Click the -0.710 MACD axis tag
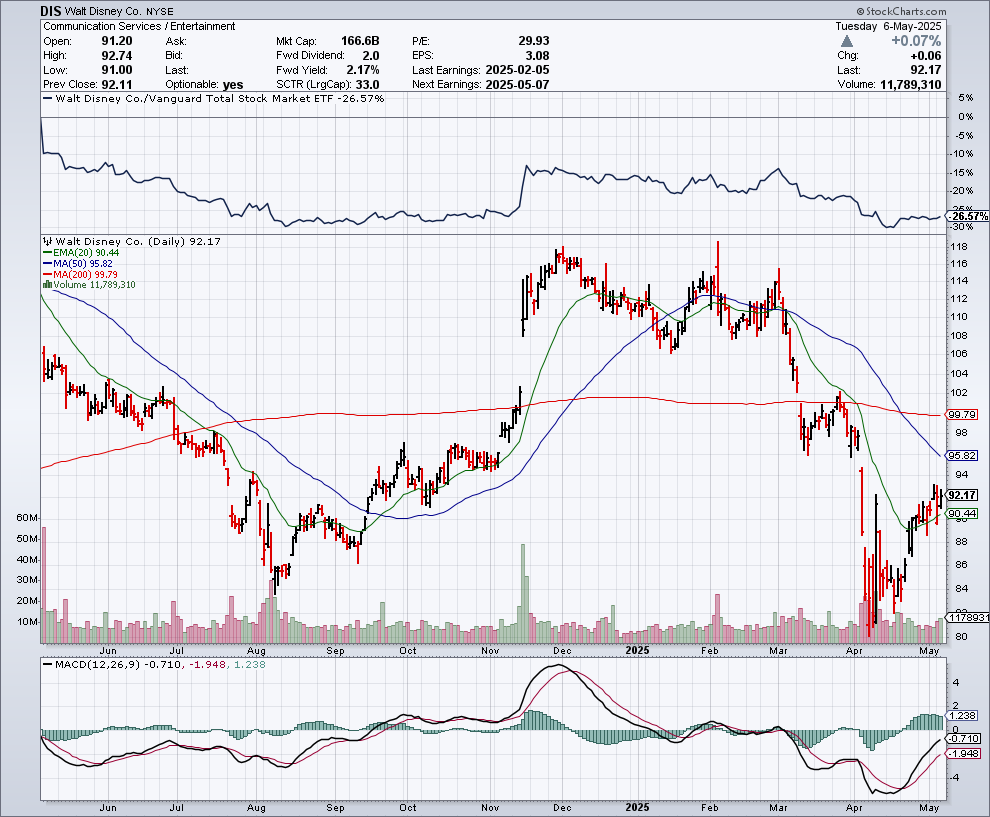This screenshot has height=817, width=990. click(962, 738)
